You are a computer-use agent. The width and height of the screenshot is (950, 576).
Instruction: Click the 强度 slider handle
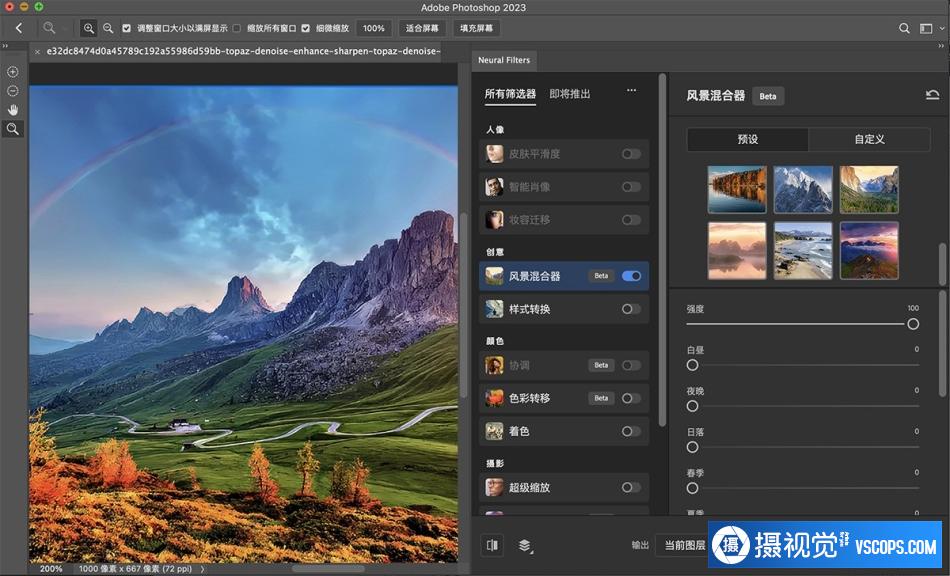[913, 324]
